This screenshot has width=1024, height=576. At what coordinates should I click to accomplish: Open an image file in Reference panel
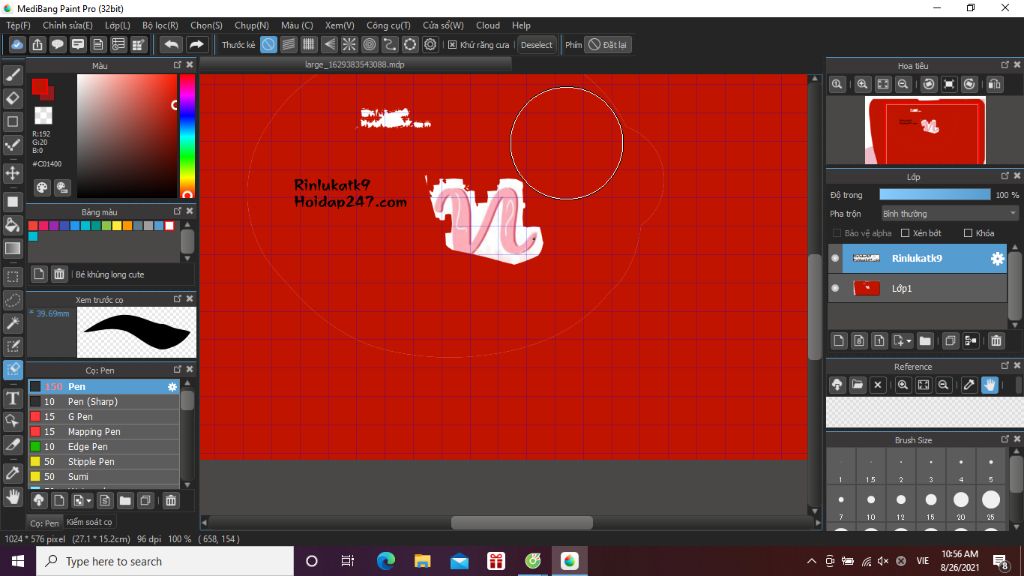point(857,385)
